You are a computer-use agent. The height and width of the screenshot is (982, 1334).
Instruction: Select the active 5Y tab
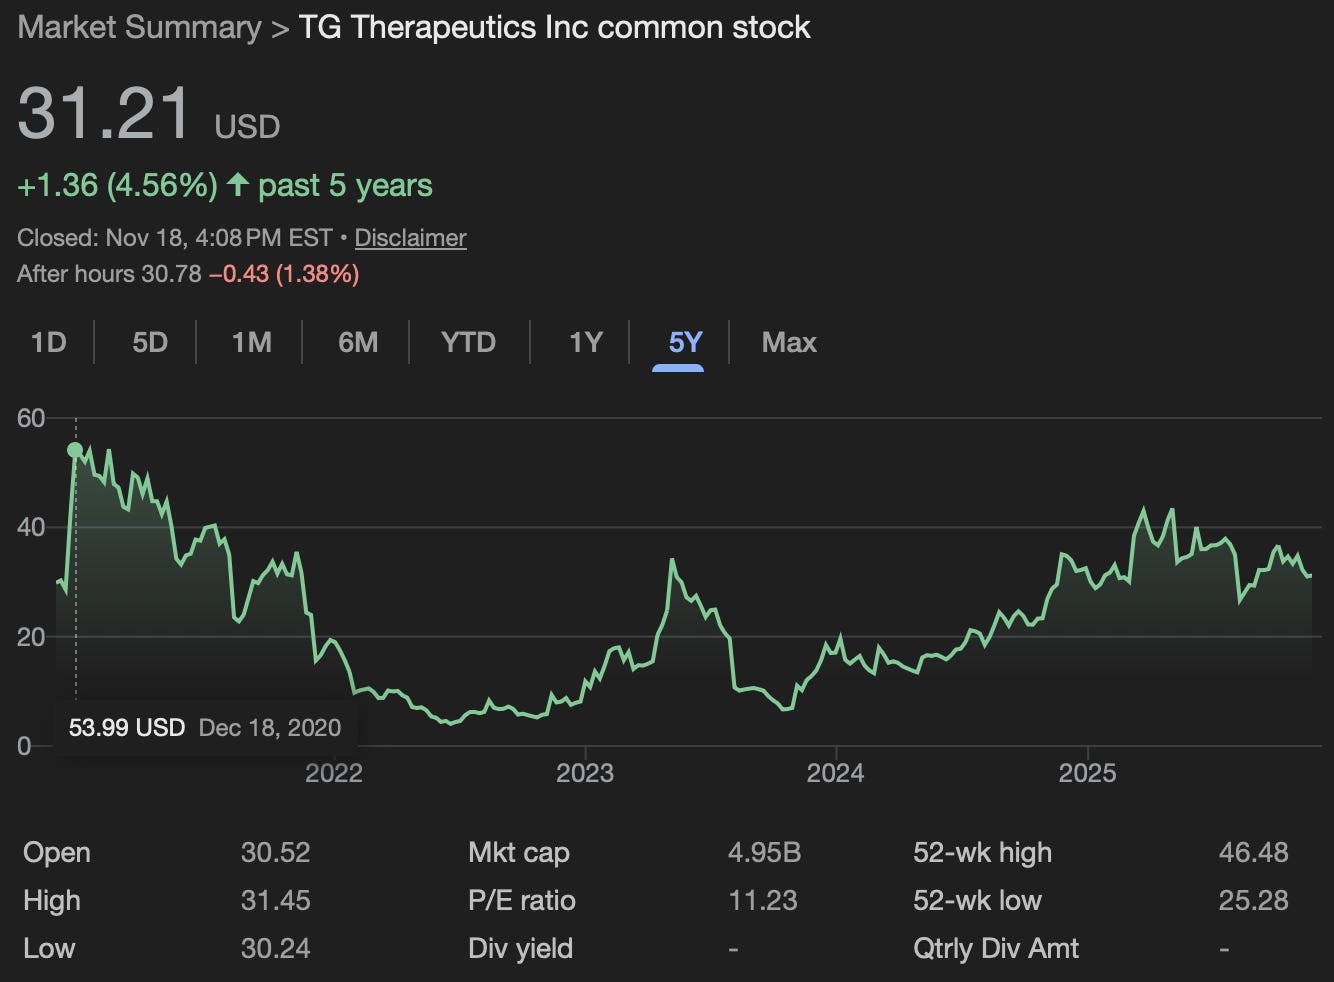pyautogui.click(x=686, y=343)
